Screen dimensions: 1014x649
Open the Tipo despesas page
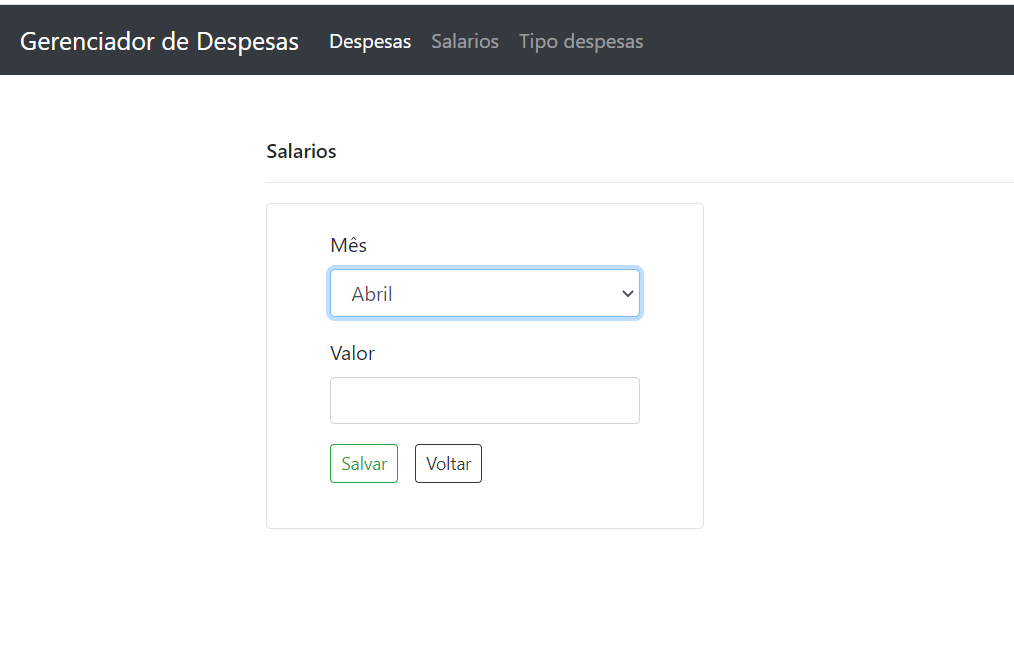click(580, 41)
